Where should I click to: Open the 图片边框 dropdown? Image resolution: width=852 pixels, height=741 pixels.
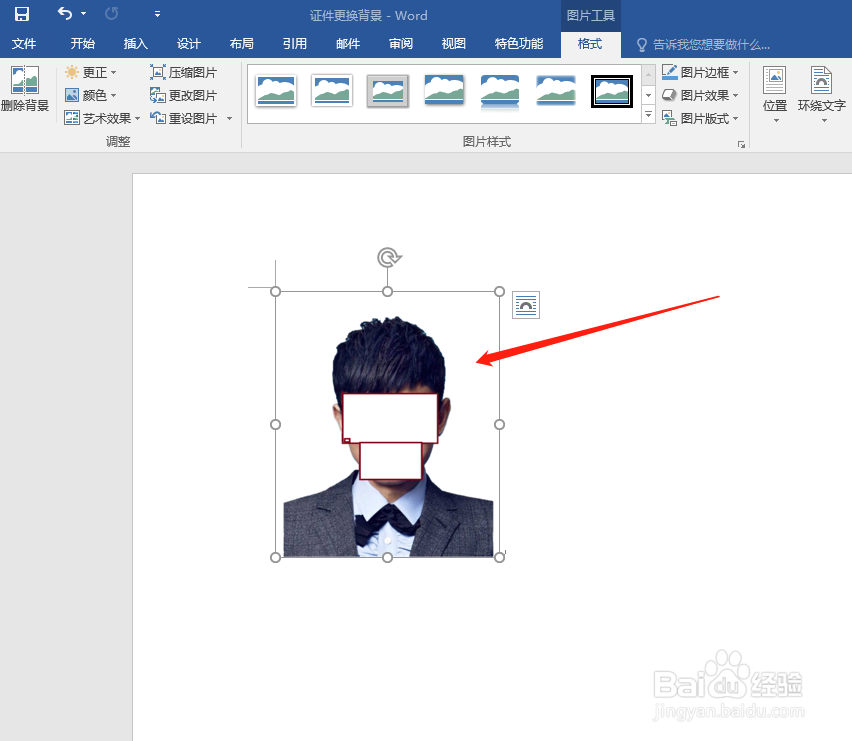pyautogui.click(x=700, y=72)
